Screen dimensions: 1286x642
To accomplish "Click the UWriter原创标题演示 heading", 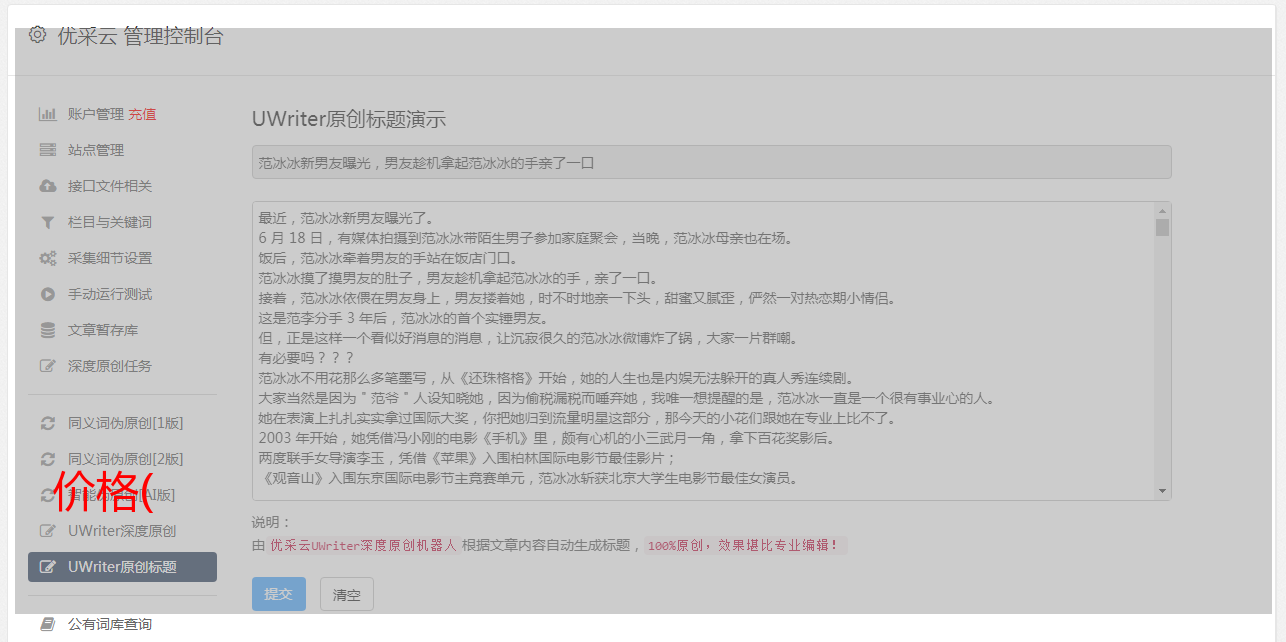I will click(x=349, y=119).
